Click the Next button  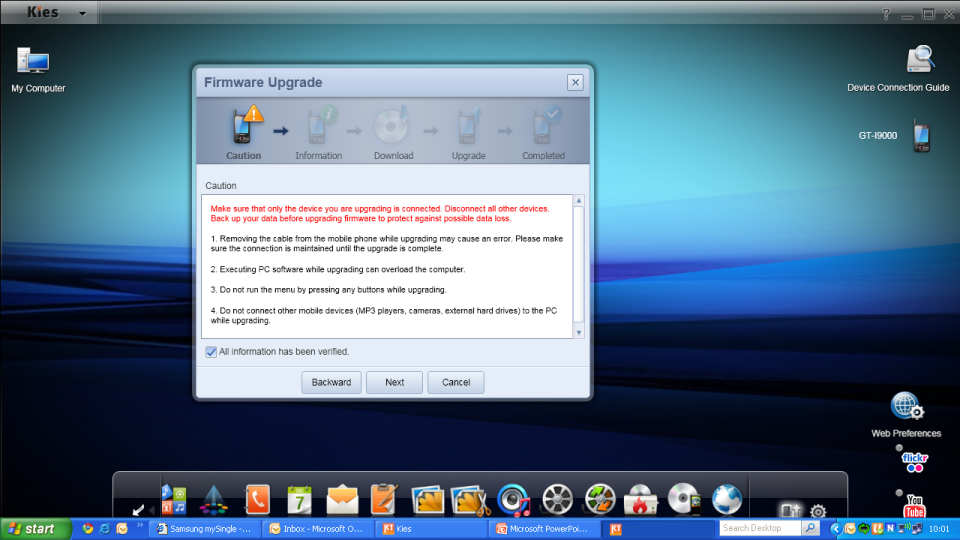click(x=394, y=382)
